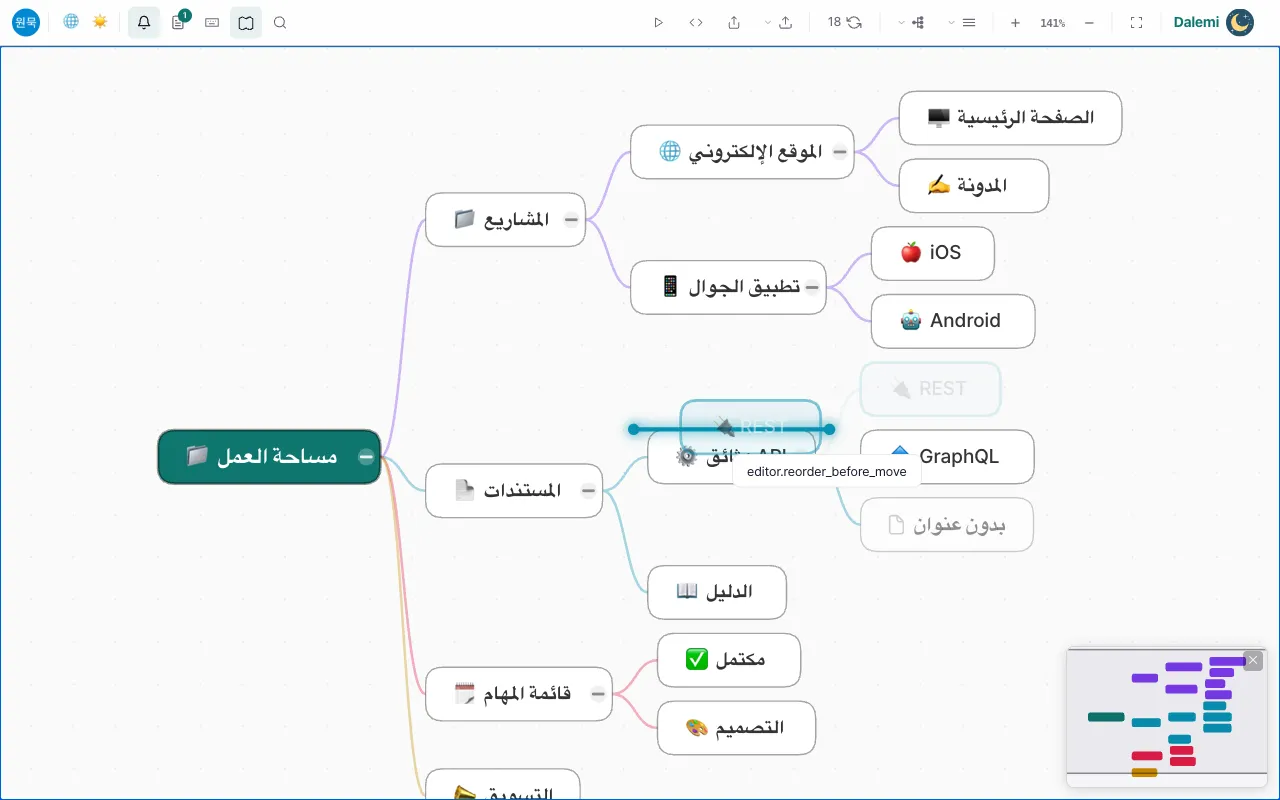Click the Dalemi brand link
Screen dimensions: 1280x800
tap(1196, 22)
